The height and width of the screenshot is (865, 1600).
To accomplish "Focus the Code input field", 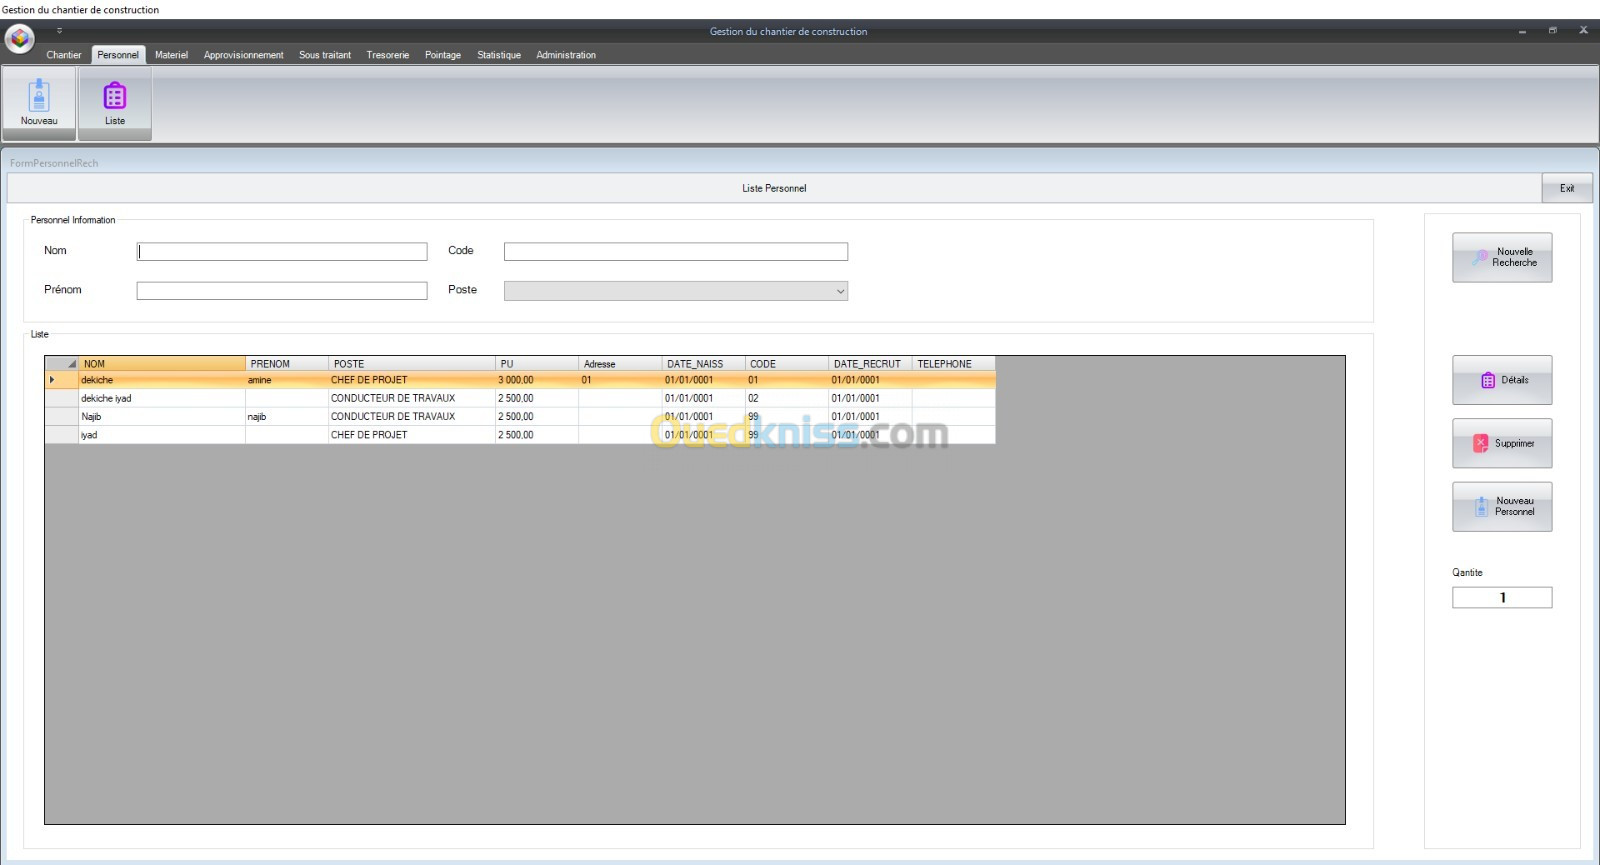I will coord(676,252).
